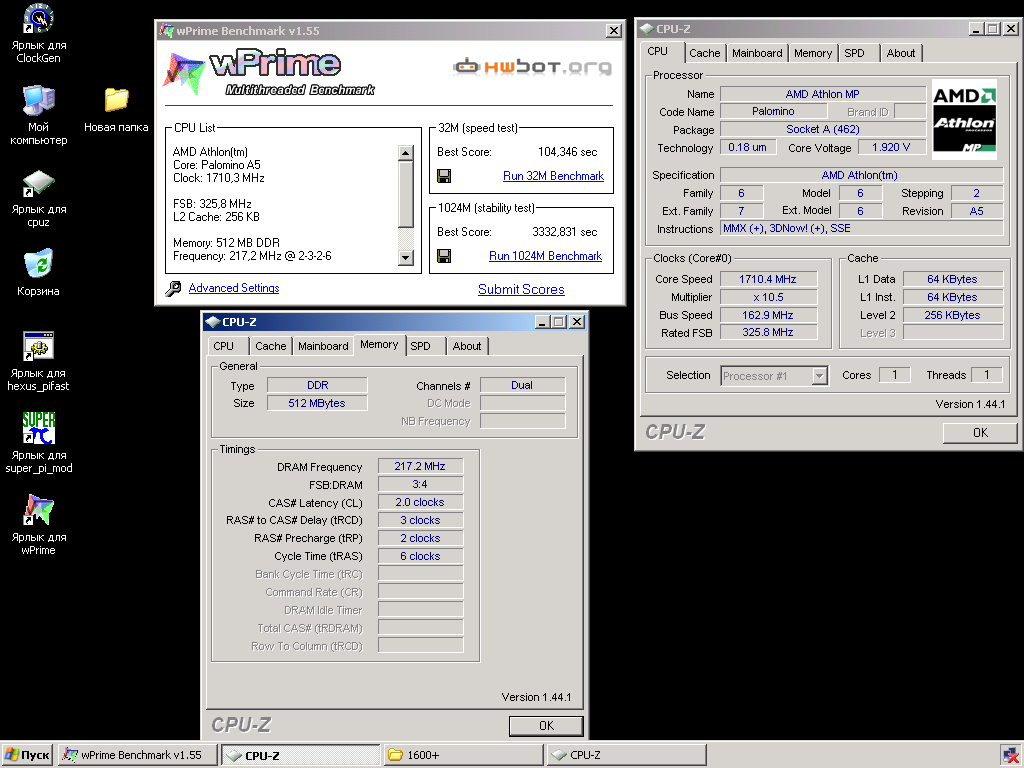Screen dimensions: 1024x768
Task: Switch to Cache tab in right CPU-Z window
Action: (705, 53)
